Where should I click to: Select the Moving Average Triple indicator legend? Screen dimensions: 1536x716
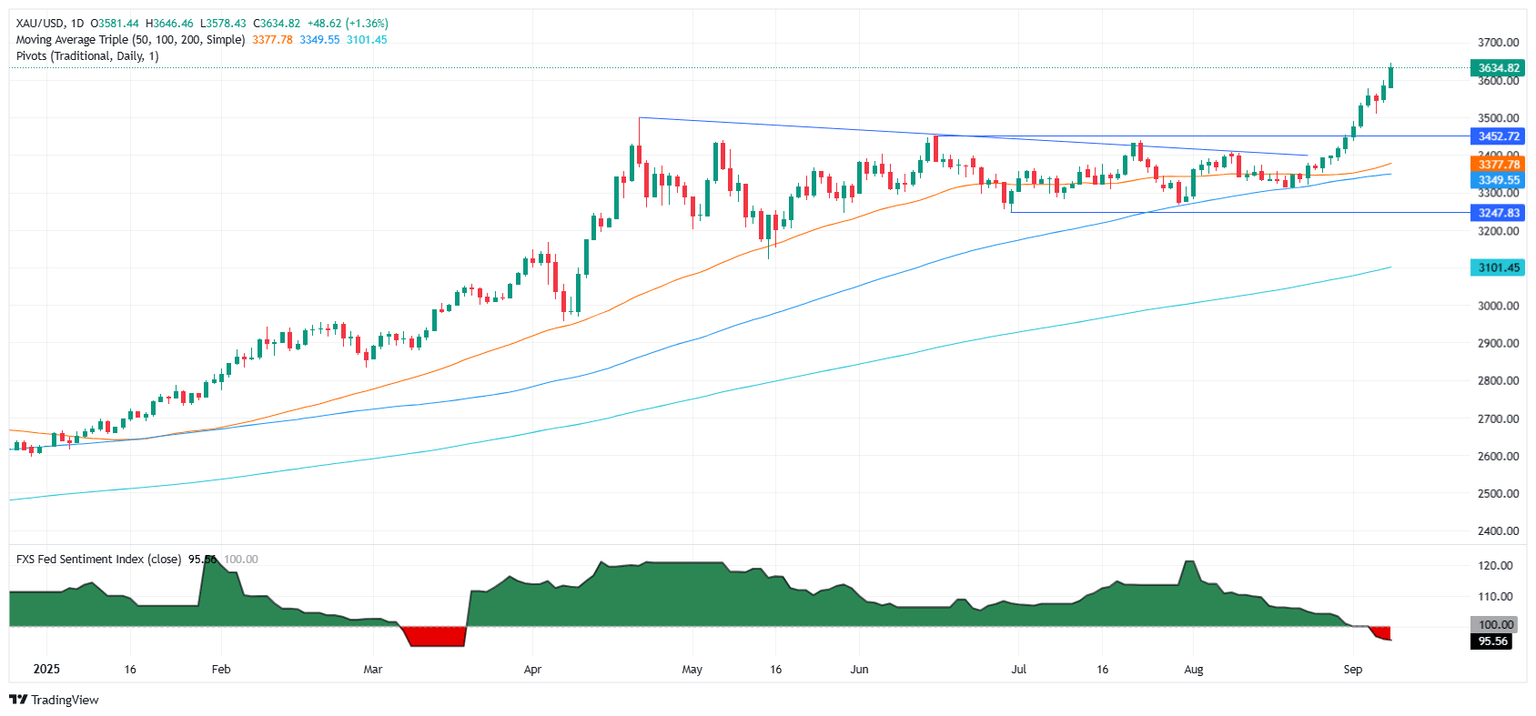tap(116, 39)
